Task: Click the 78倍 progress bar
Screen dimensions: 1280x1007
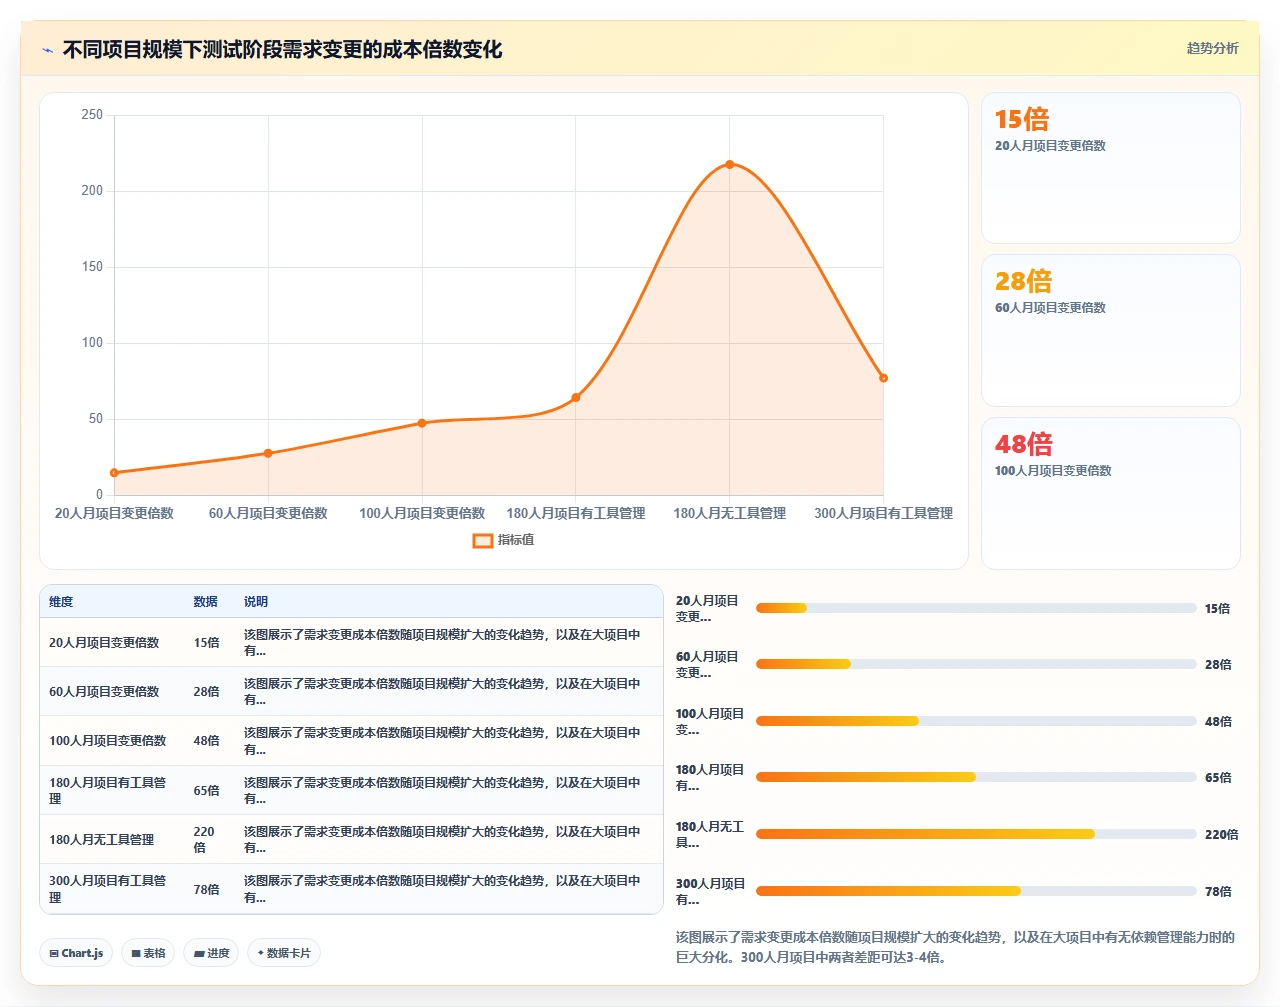Action: click(x=976, y=891)
